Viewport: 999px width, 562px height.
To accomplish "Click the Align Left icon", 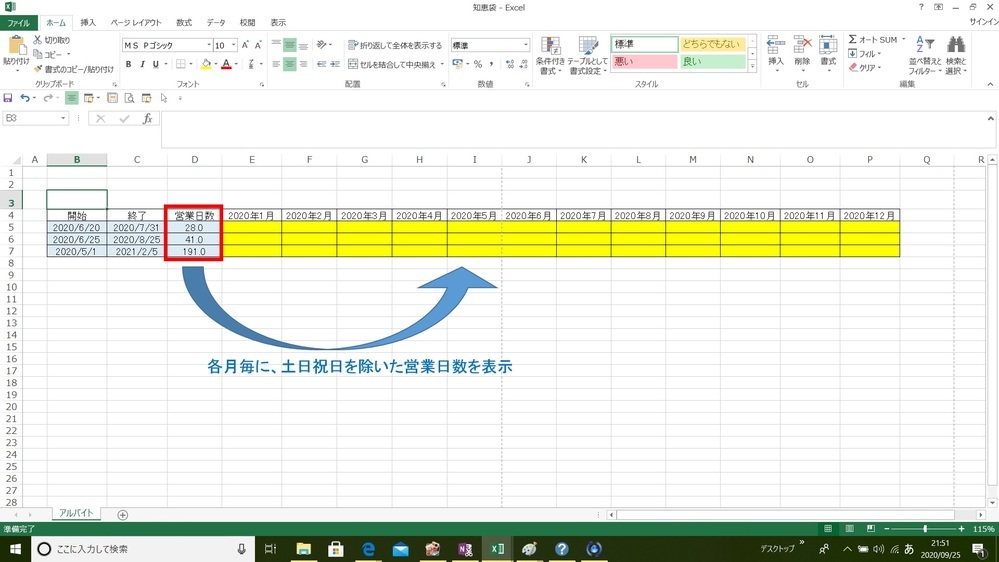I will pos(276,64).
